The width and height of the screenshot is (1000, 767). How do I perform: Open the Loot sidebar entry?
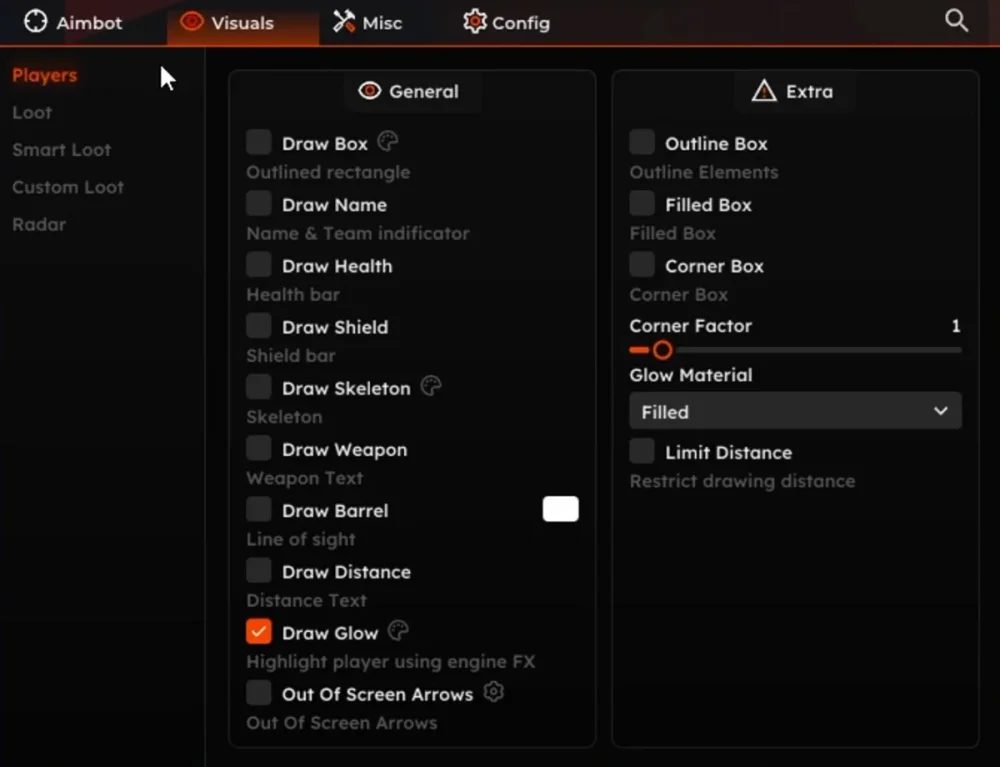(32, 113)
